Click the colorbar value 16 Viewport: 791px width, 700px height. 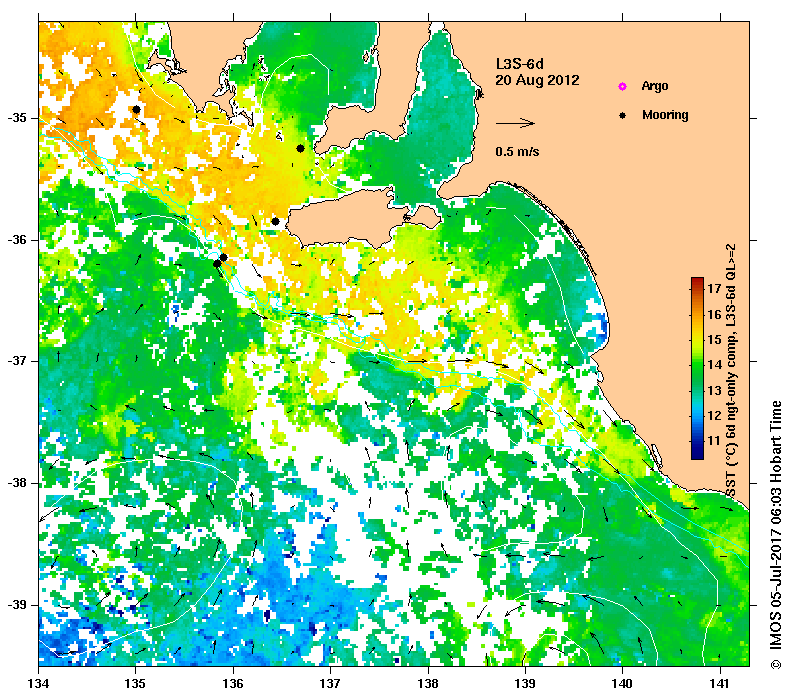(715, 315)
